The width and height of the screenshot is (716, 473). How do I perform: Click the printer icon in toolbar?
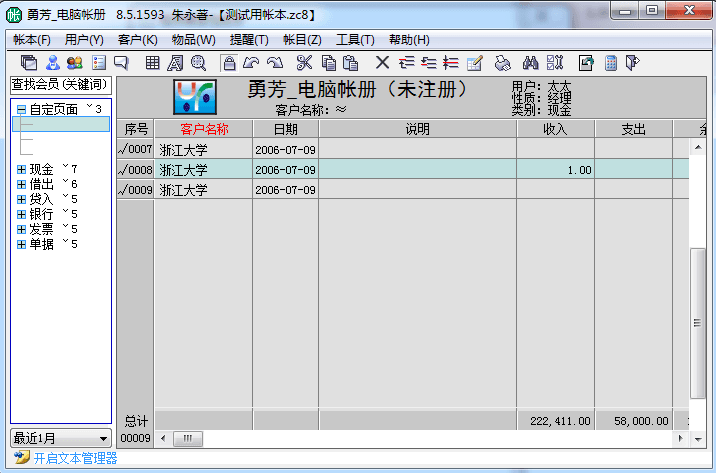[x=502, y=63]
